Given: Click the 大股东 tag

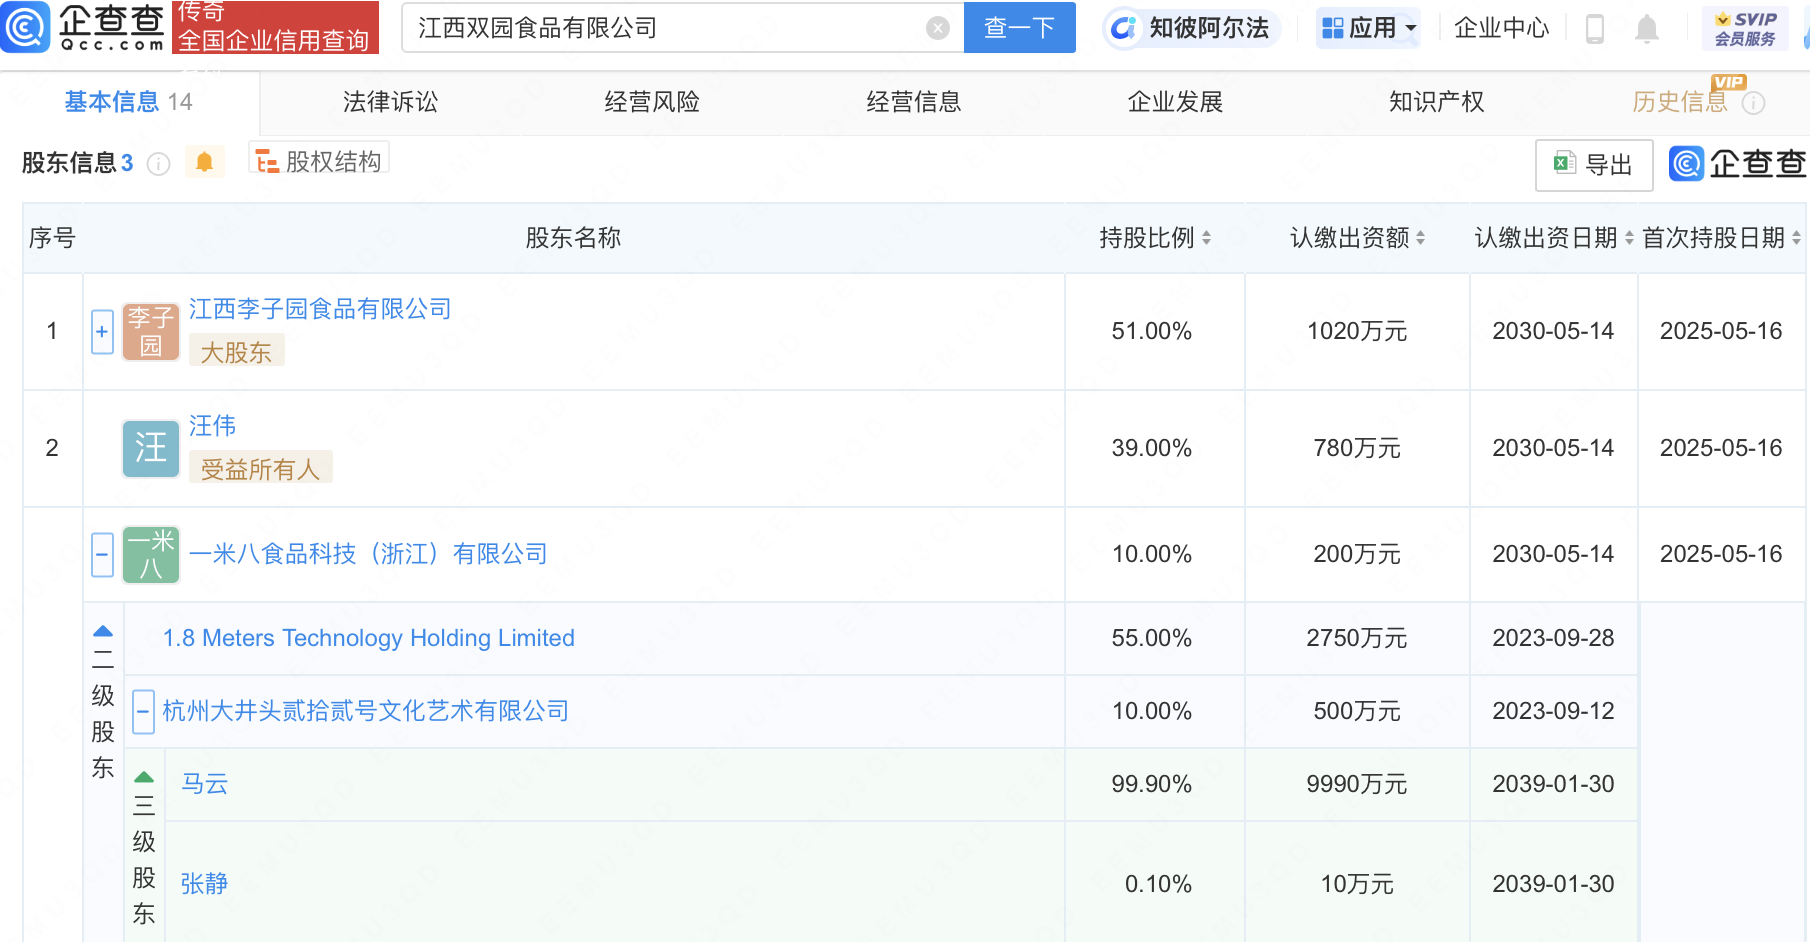Looking at the screenshot, I should click(237, 352).
